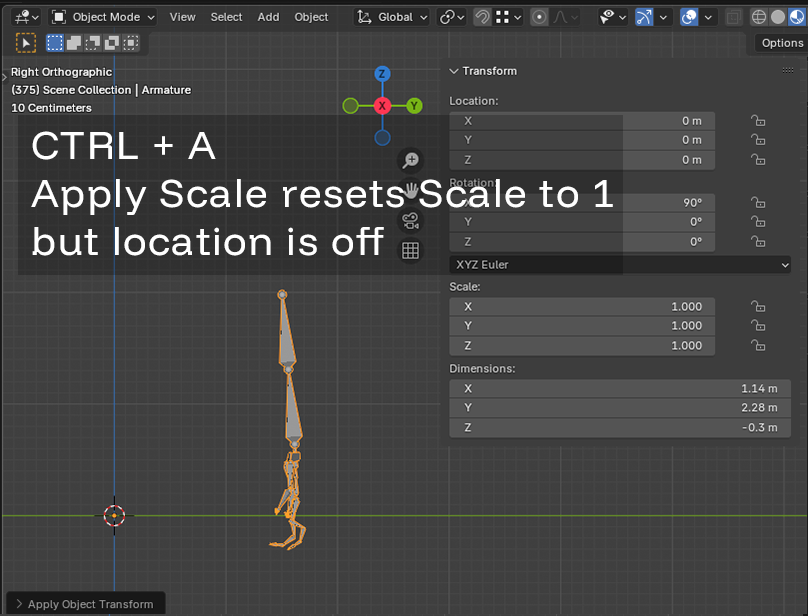Click the Dimensions X field
The image size is (808, 616).
[620, 389]
